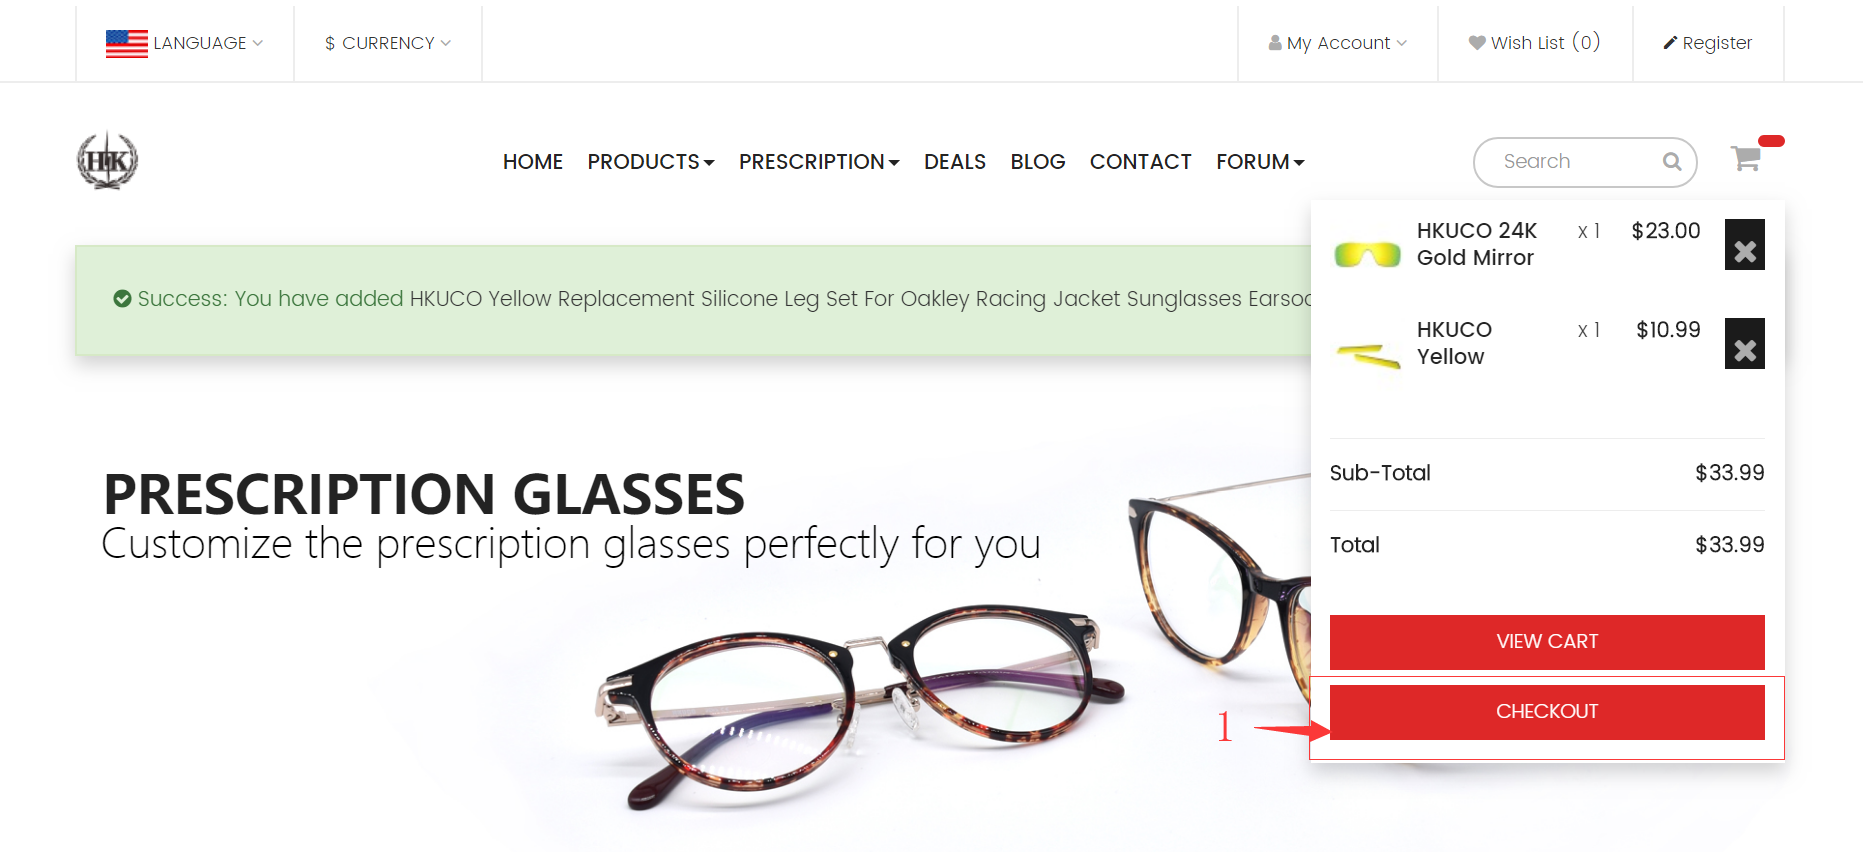Viewport: 1863px width, 852px height.
Task: Expand the Currency dropdown
Action: pos(388,43)
